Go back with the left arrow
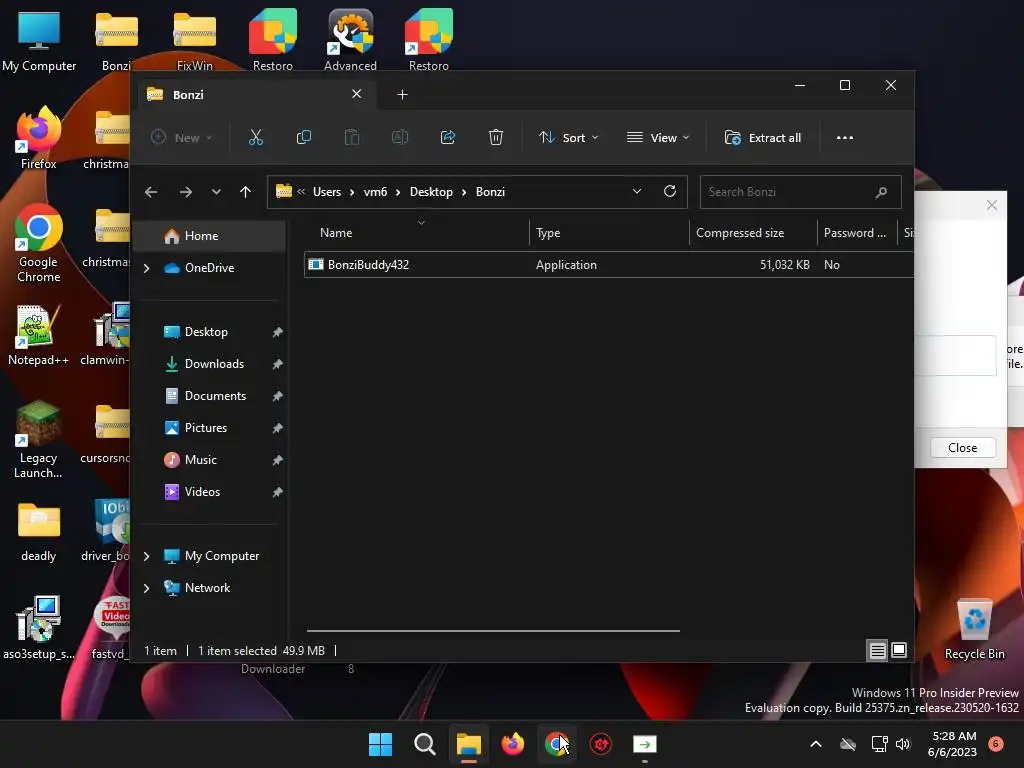Screen dimensions: 1024x768 (x=151, y=192)
